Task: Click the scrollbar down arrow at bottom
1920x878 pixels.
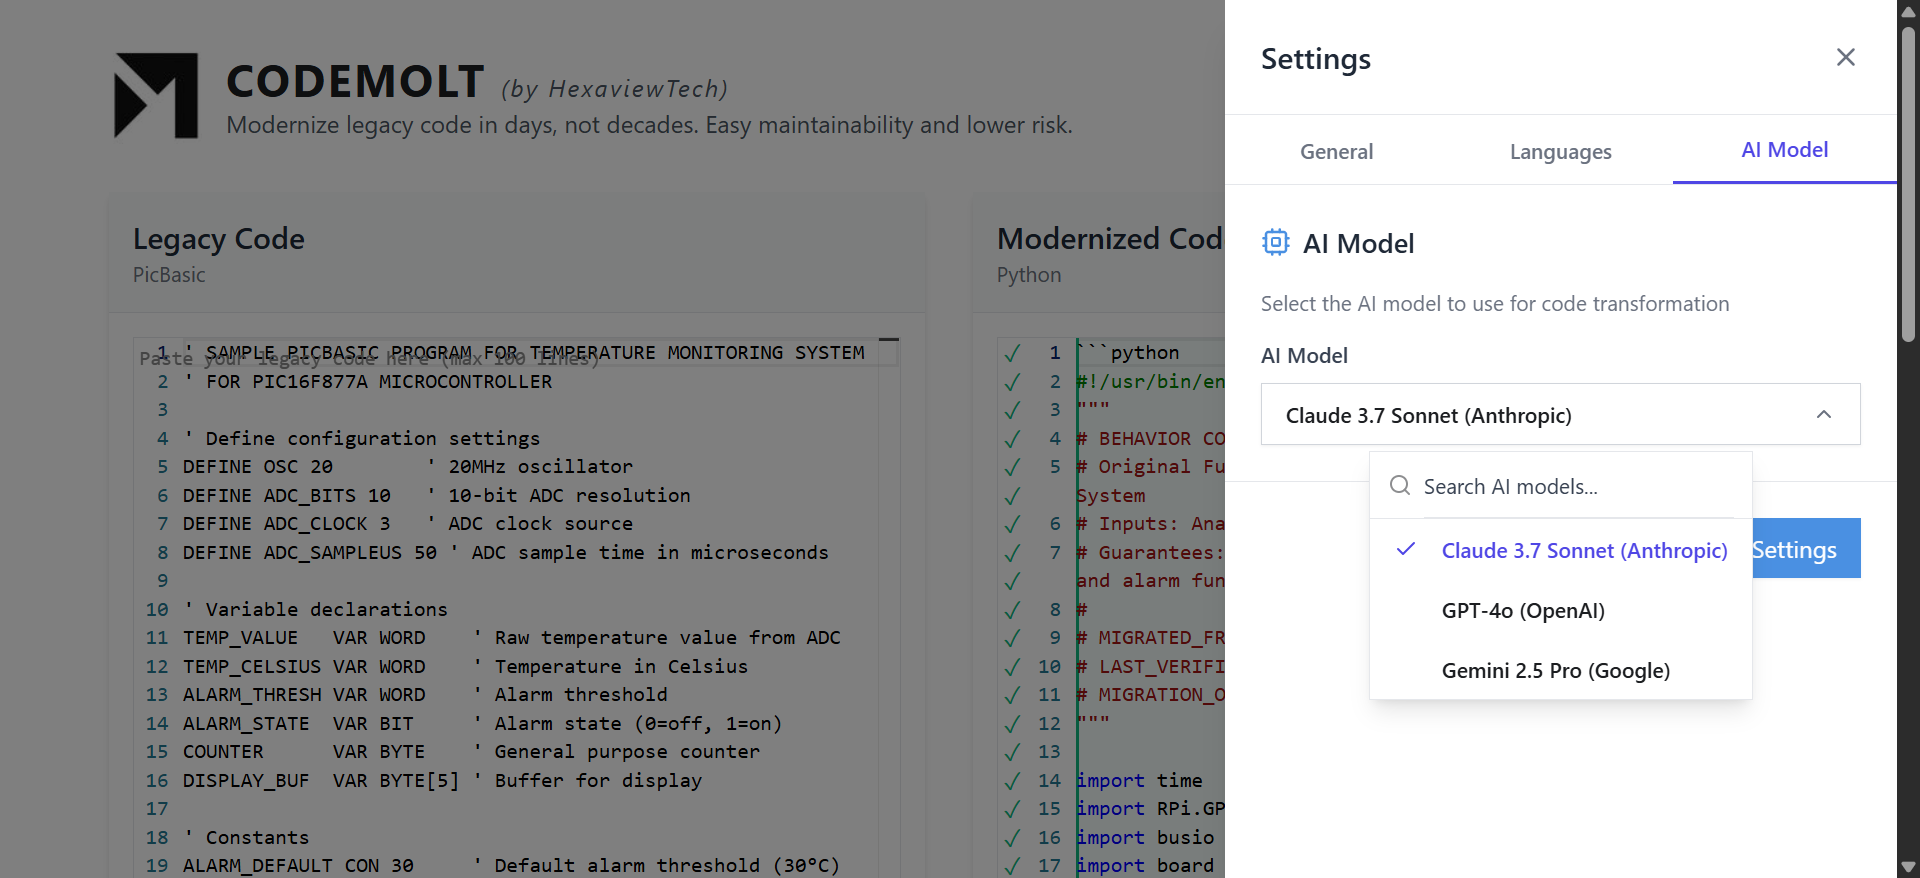Action: 1908,867
